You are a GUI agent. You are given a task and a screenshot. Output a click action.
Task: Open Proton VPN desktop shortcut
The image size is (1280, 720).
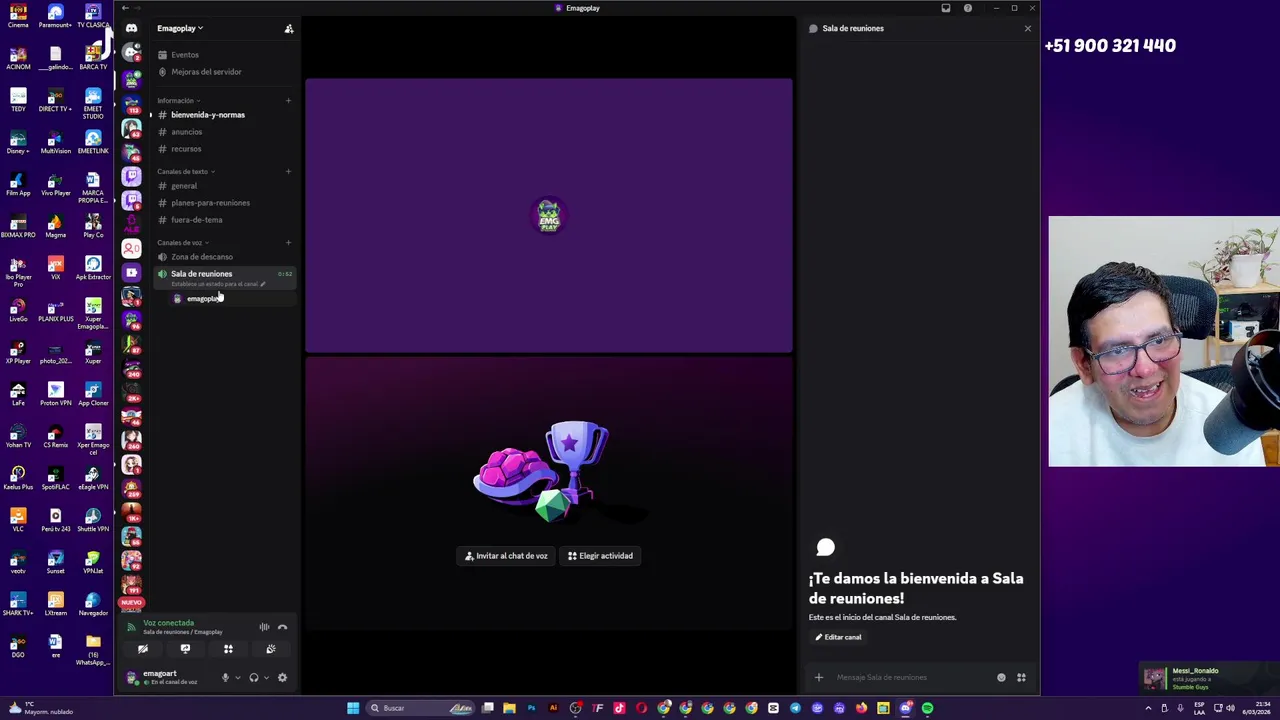(x=55, y=394)
